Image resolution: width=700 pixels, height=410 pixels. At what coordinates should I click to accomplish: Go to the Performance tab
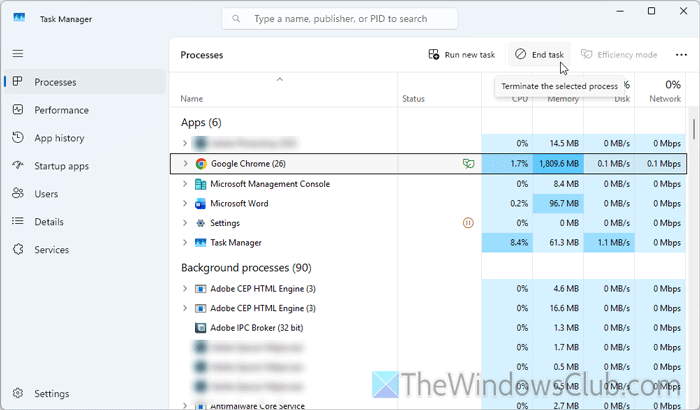coord(85,110)
